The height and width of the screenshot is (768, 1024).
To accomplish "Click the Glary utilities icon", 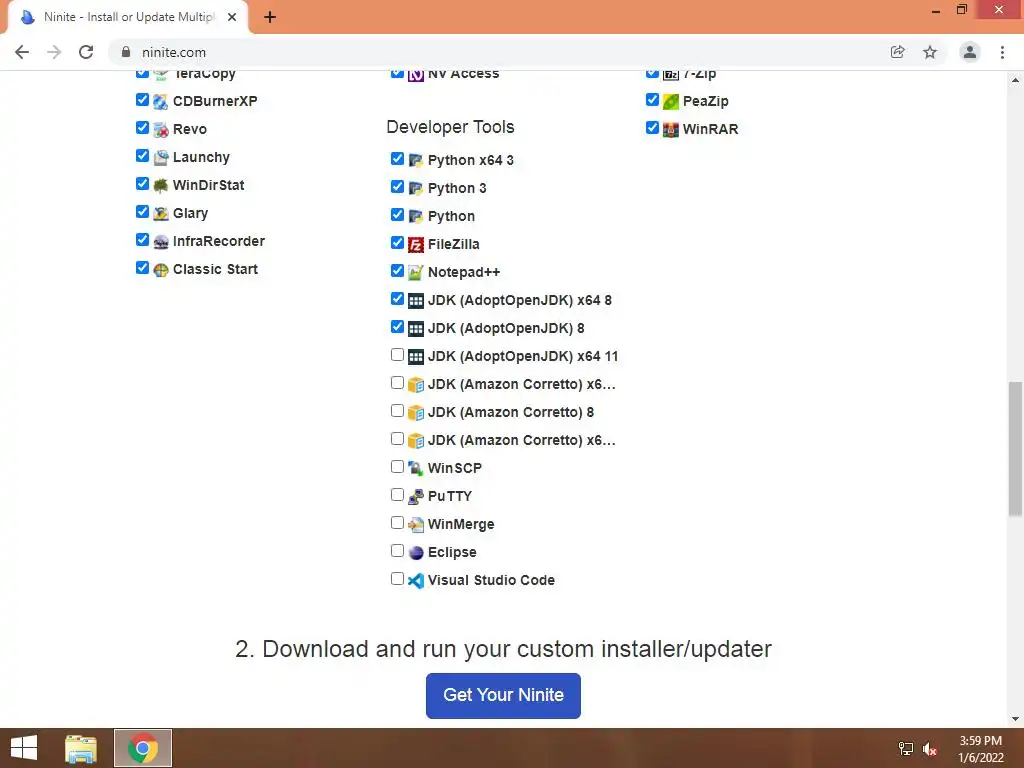I will [x=161, y=214].
